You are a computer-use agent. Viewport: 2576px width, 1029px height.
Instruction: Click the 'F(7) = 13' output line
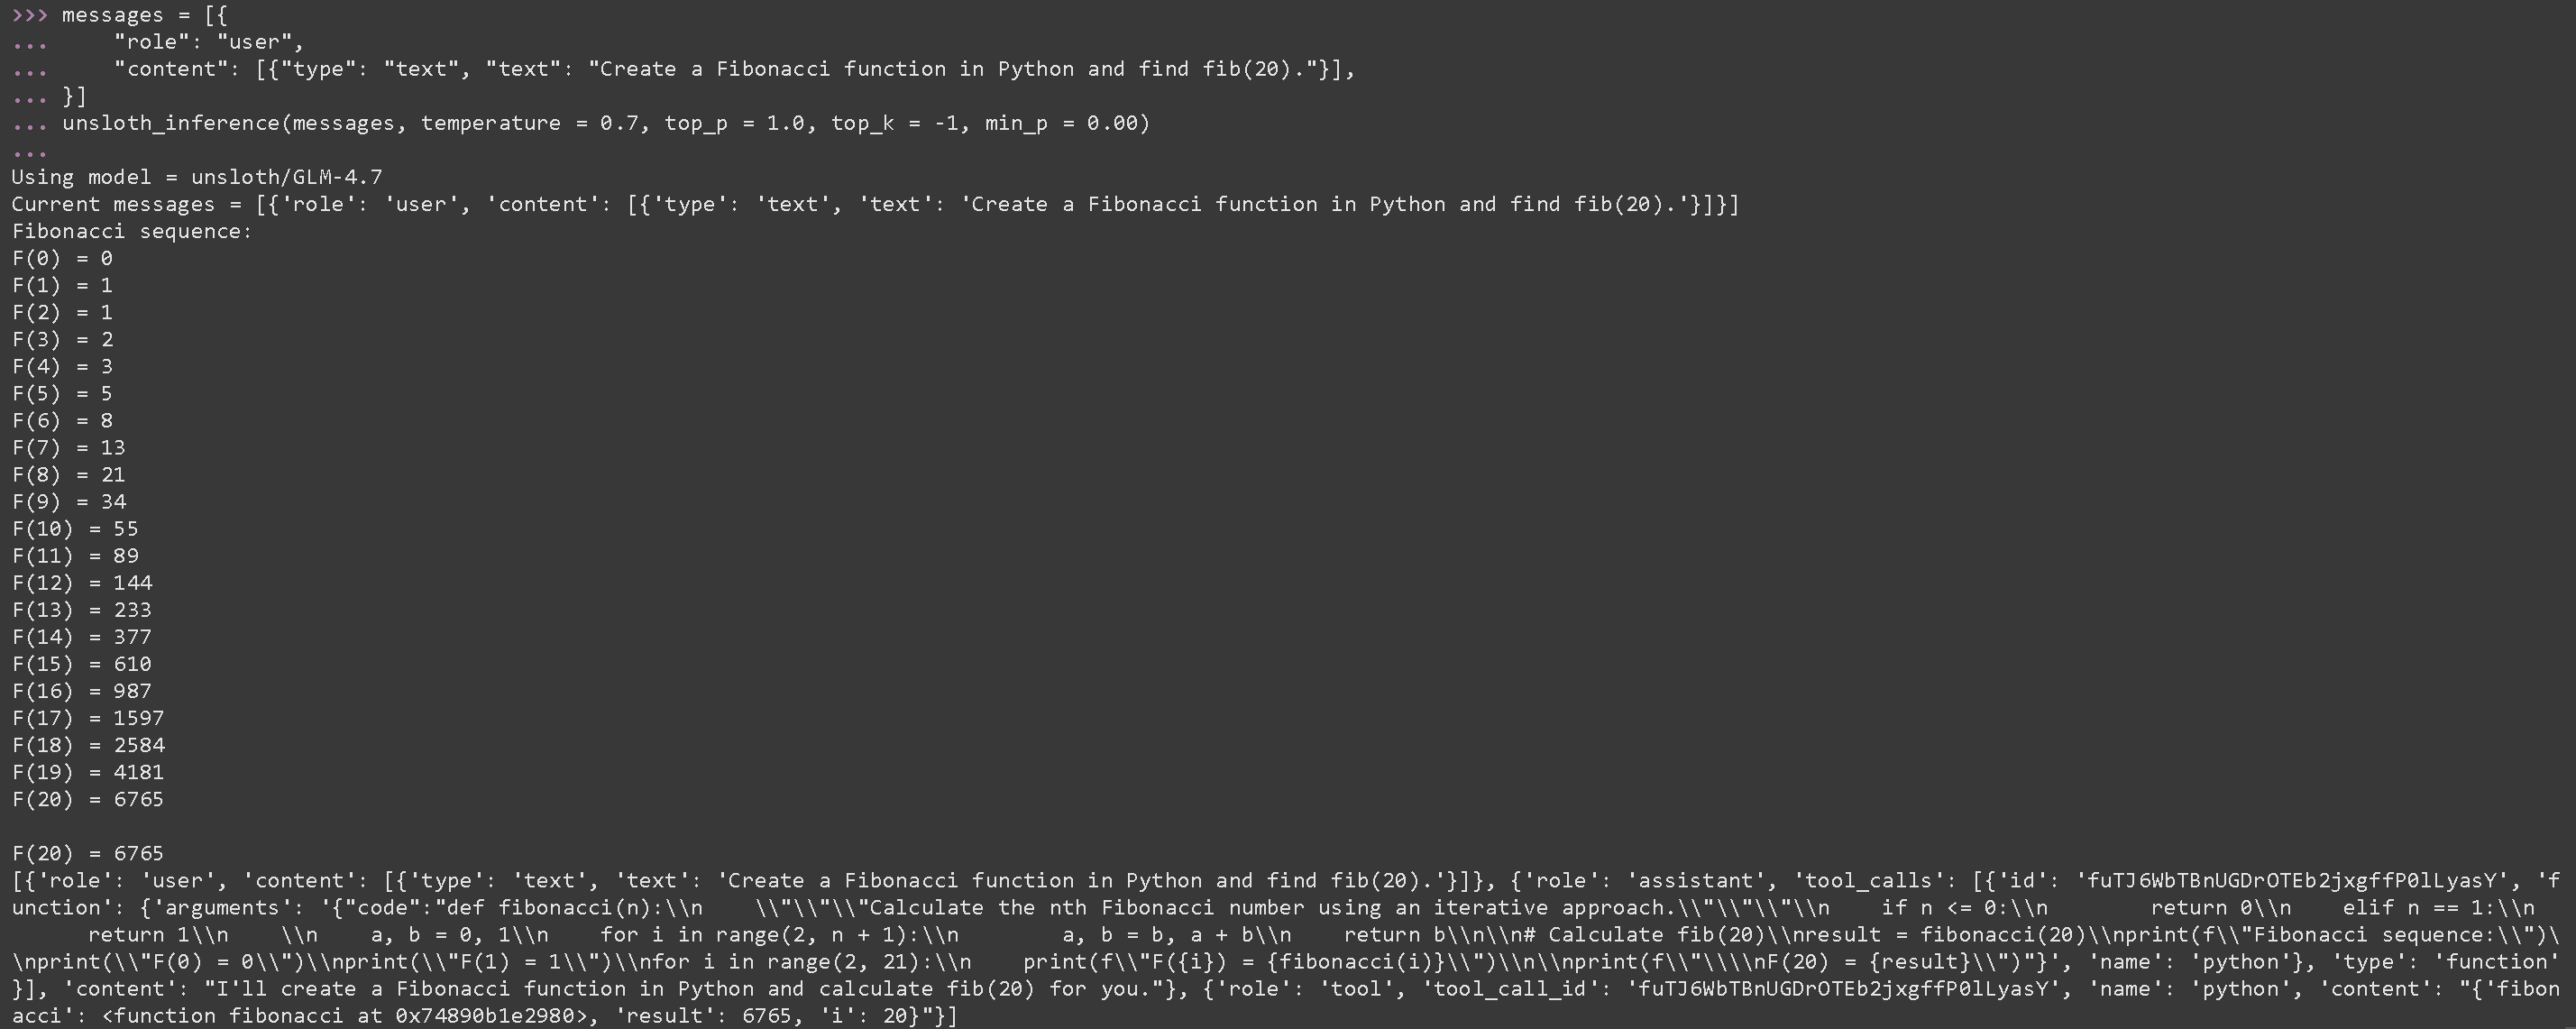[x=68, y=447]
